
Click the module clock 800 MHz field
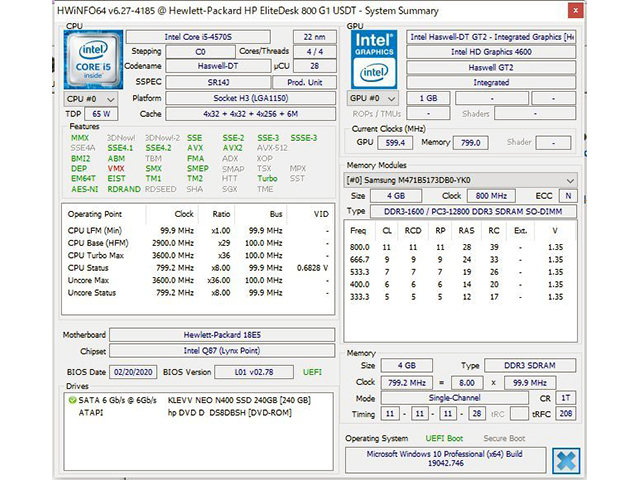point(491,196)
